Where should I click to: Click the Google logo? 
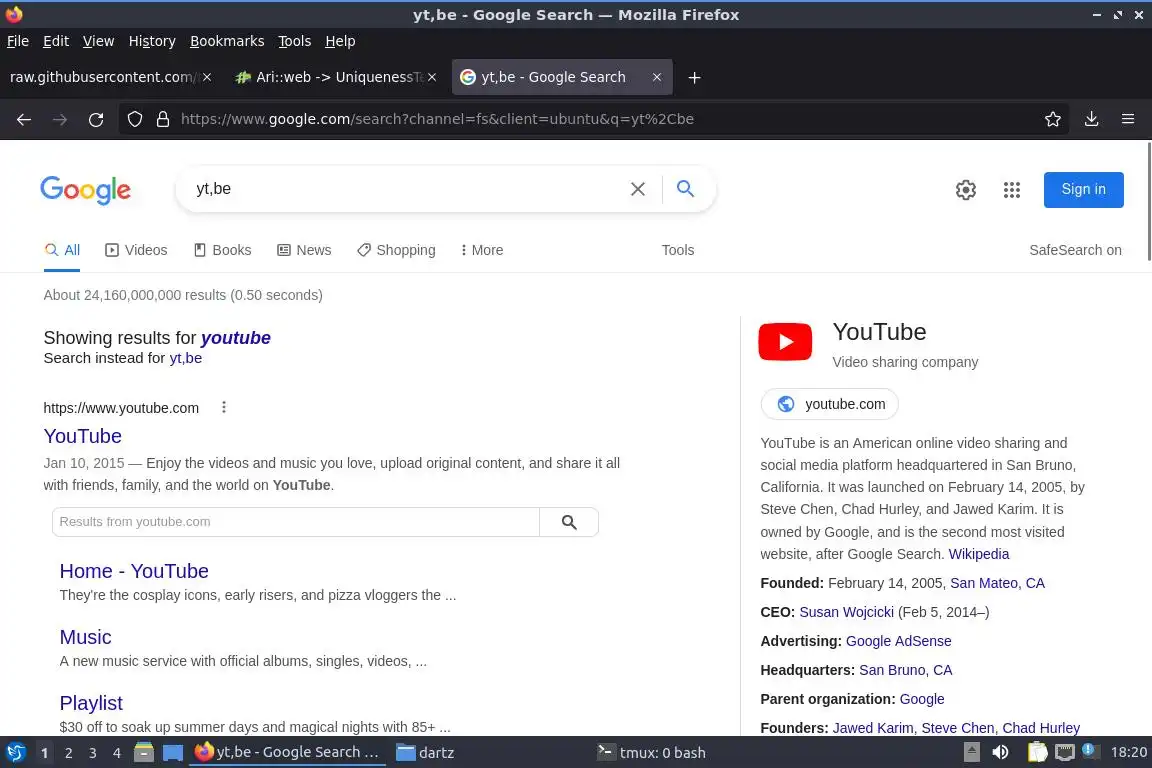[x=85, y=190]
